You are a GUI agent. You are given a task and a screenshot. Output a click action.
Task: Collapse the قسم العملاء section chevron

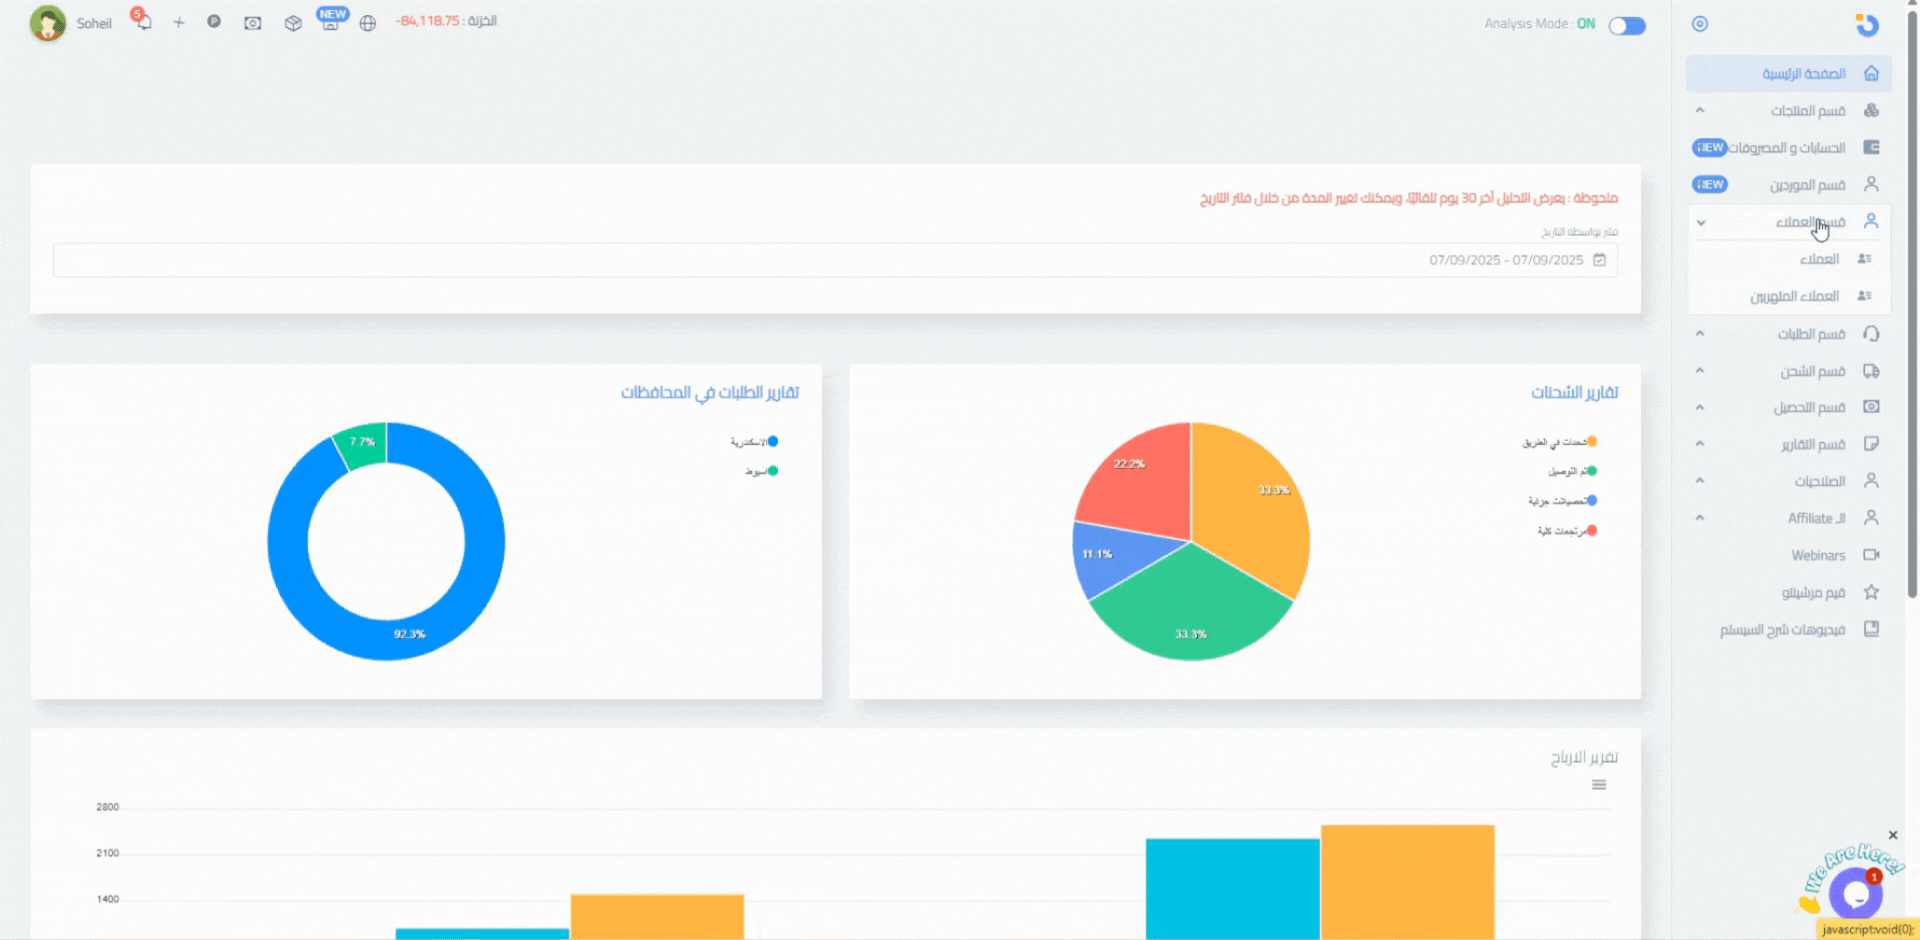pyautogui.click(x=1701, y=222)
